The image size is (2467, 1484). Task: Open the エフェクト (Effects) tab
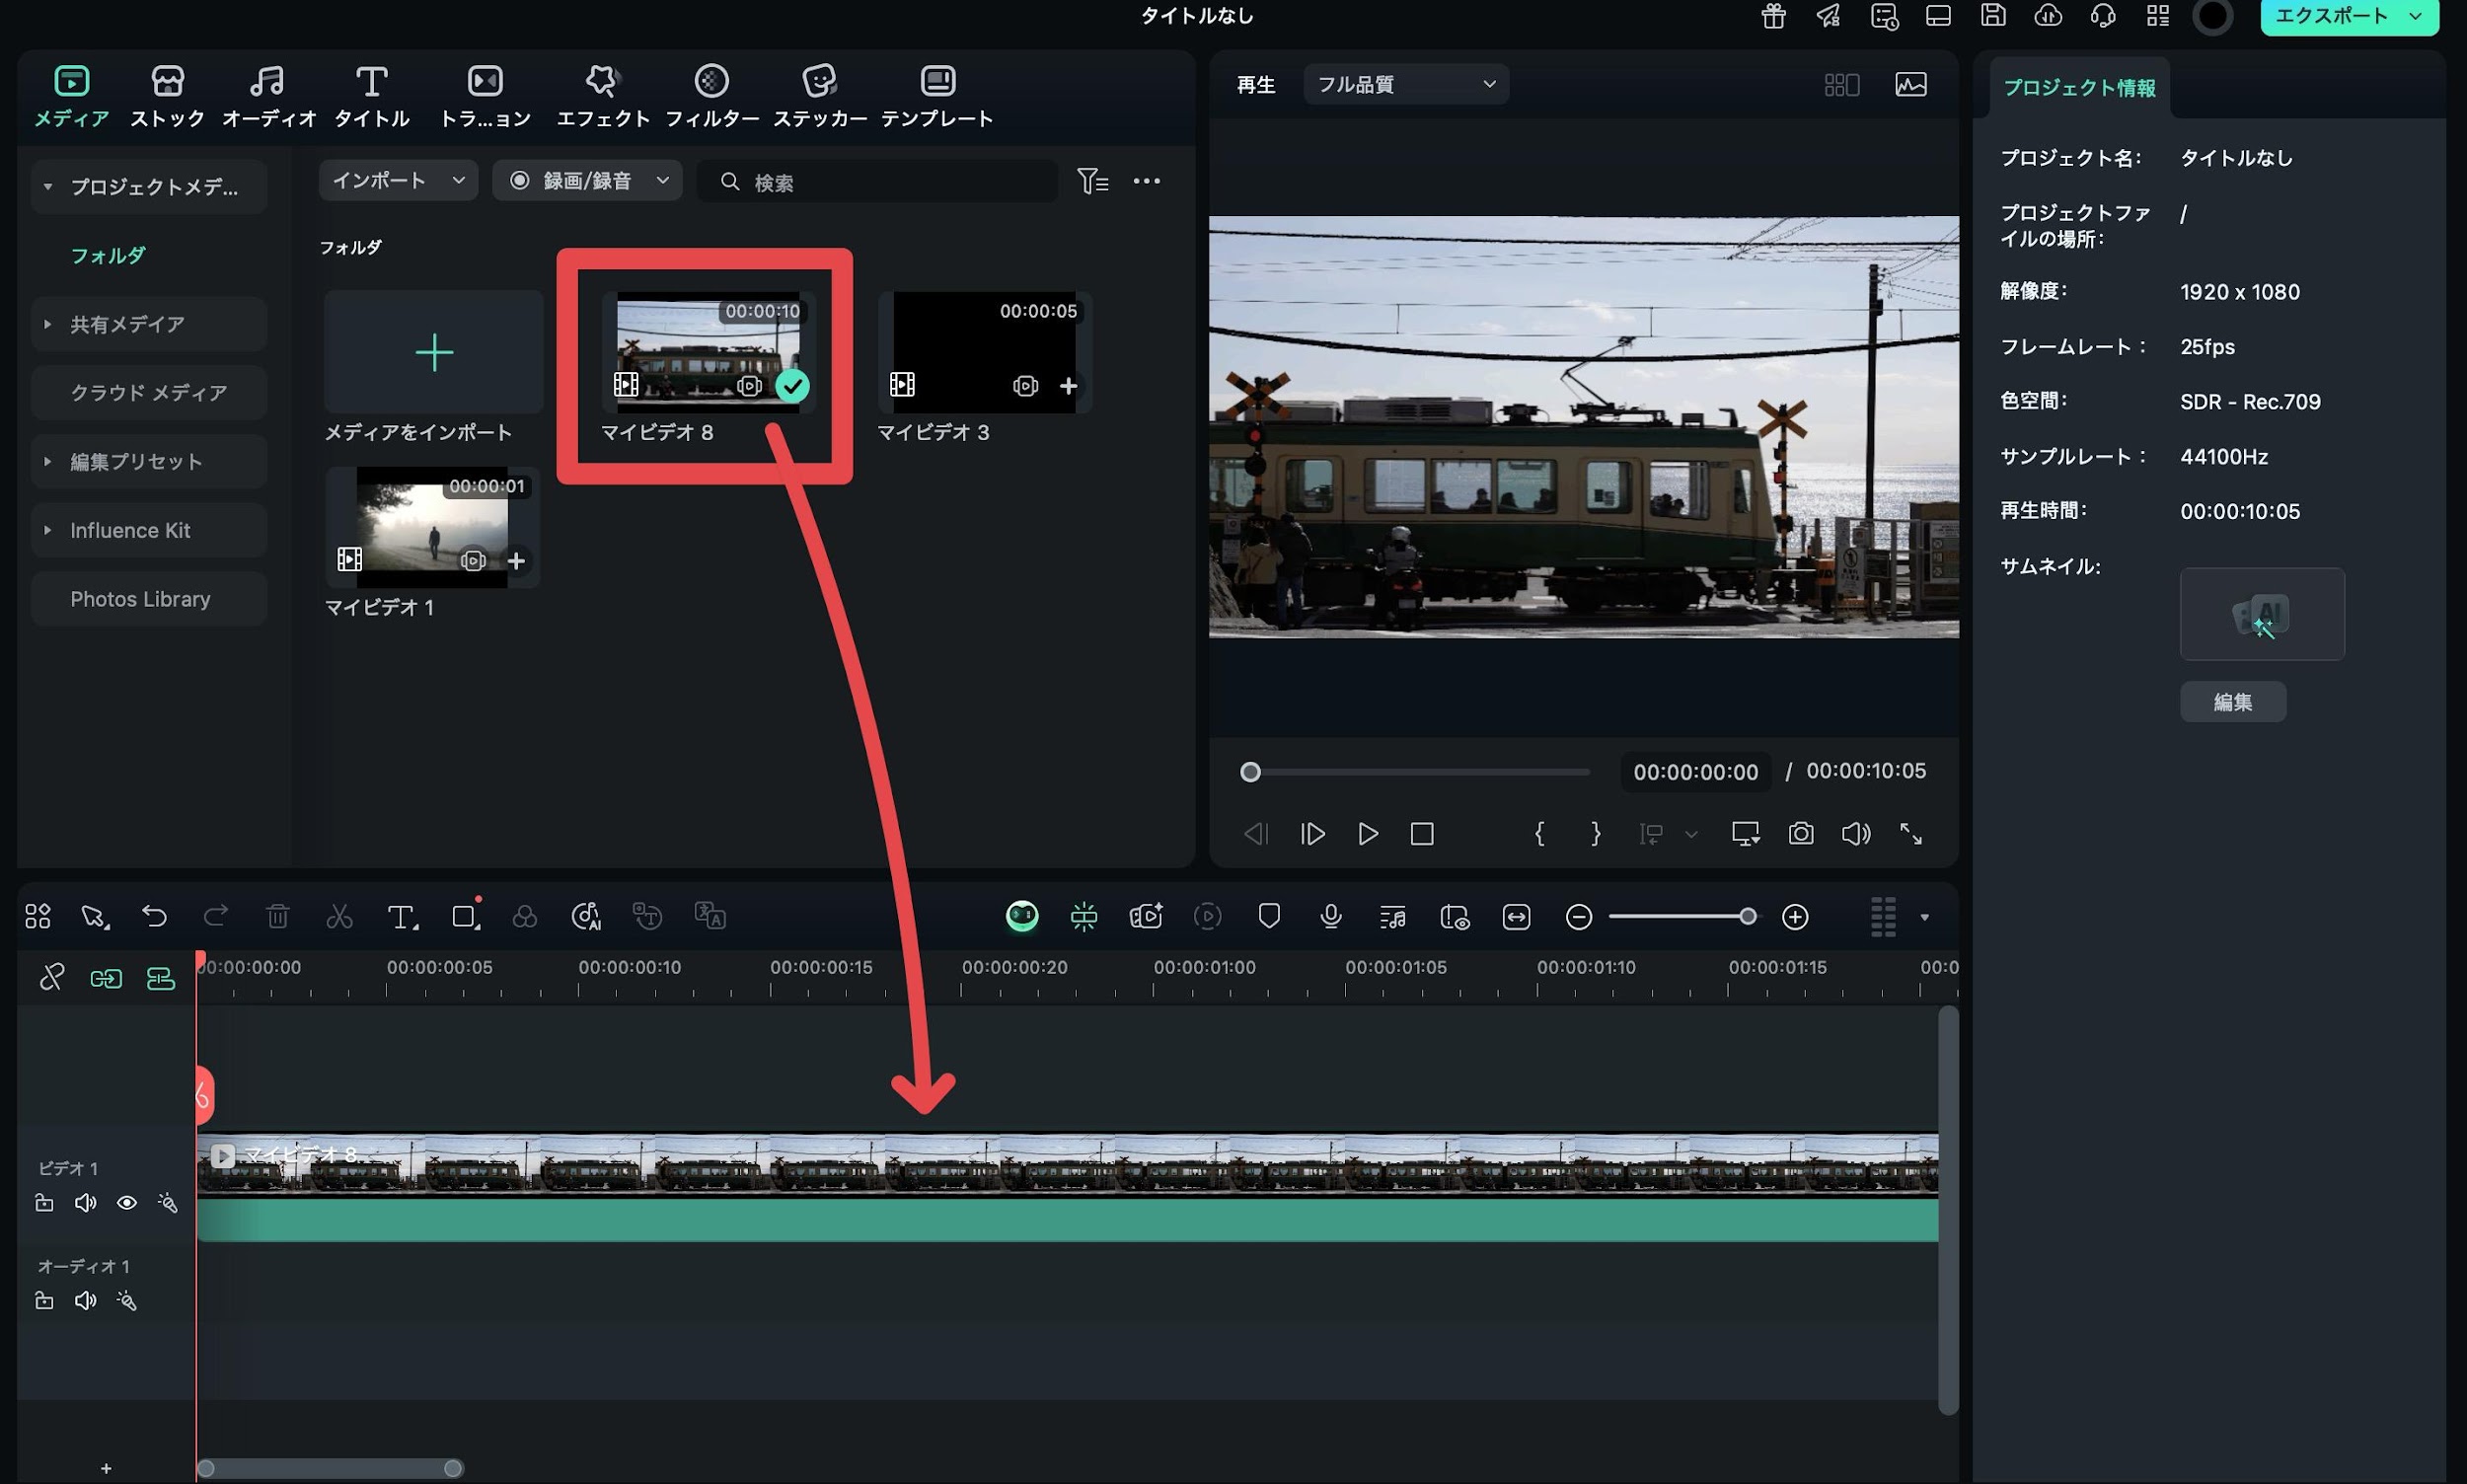point(602,96)
